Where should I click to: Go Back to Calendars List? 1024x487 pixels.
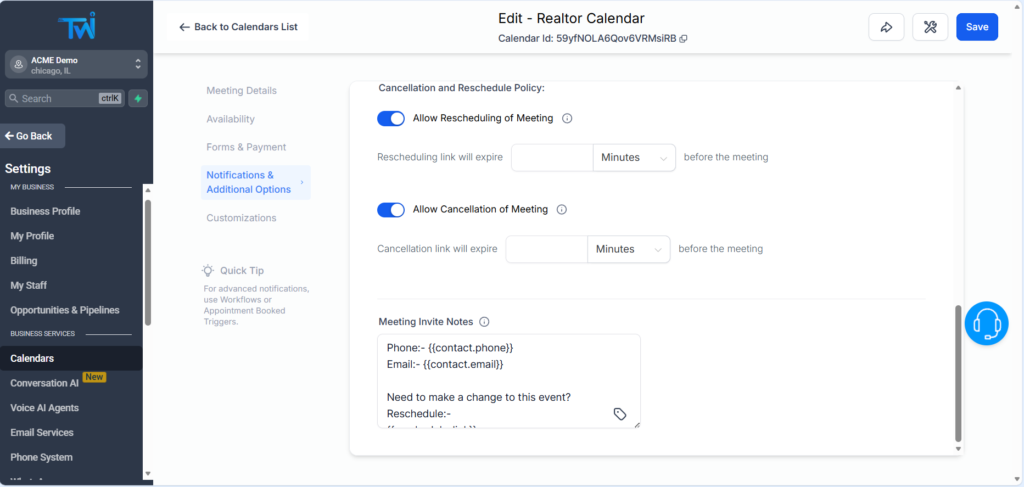click(x=238, y=27)
